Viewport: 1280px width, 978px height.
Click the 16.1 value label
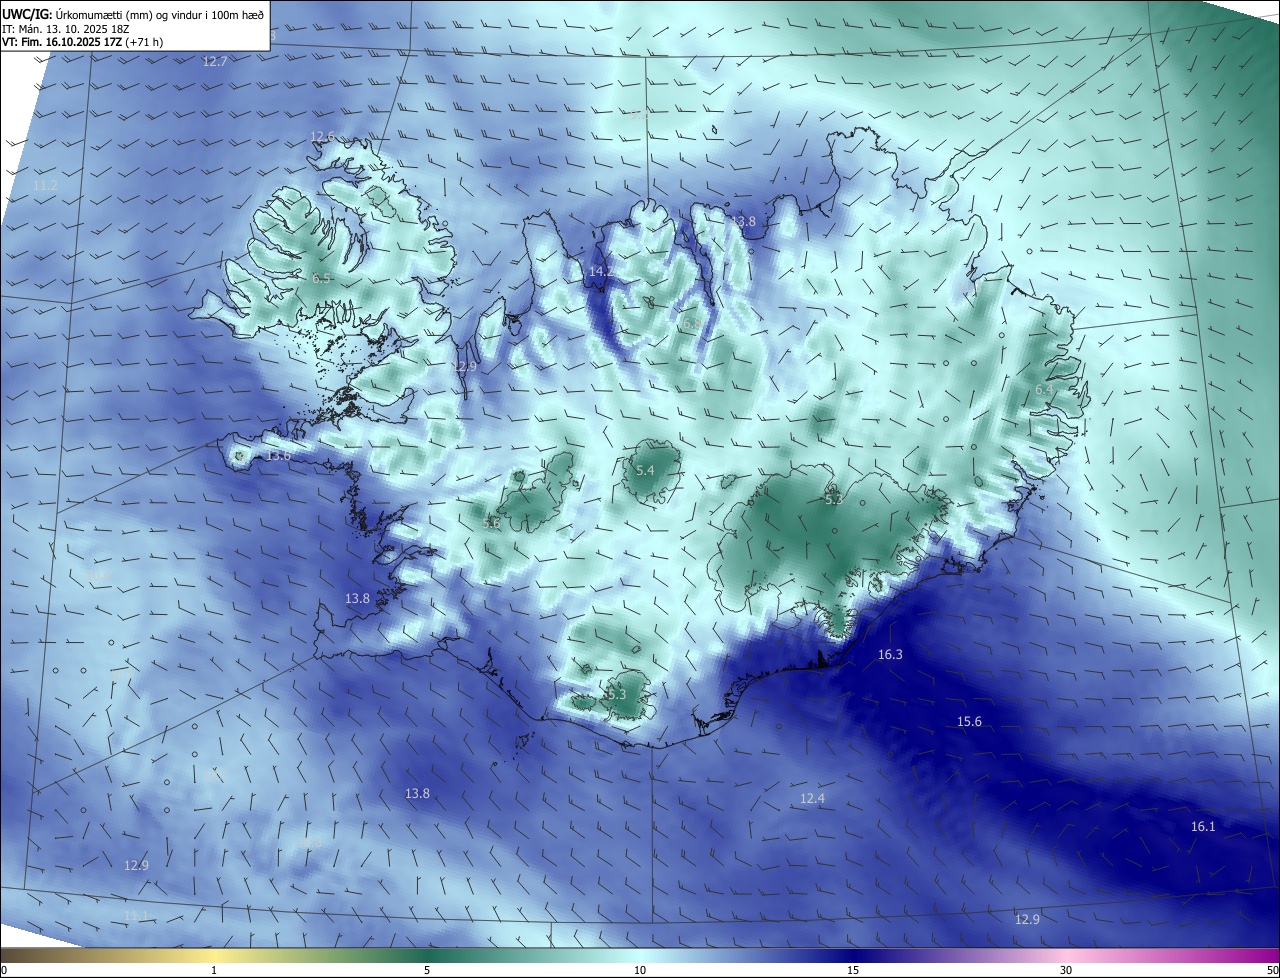[x=1203, y=827]
